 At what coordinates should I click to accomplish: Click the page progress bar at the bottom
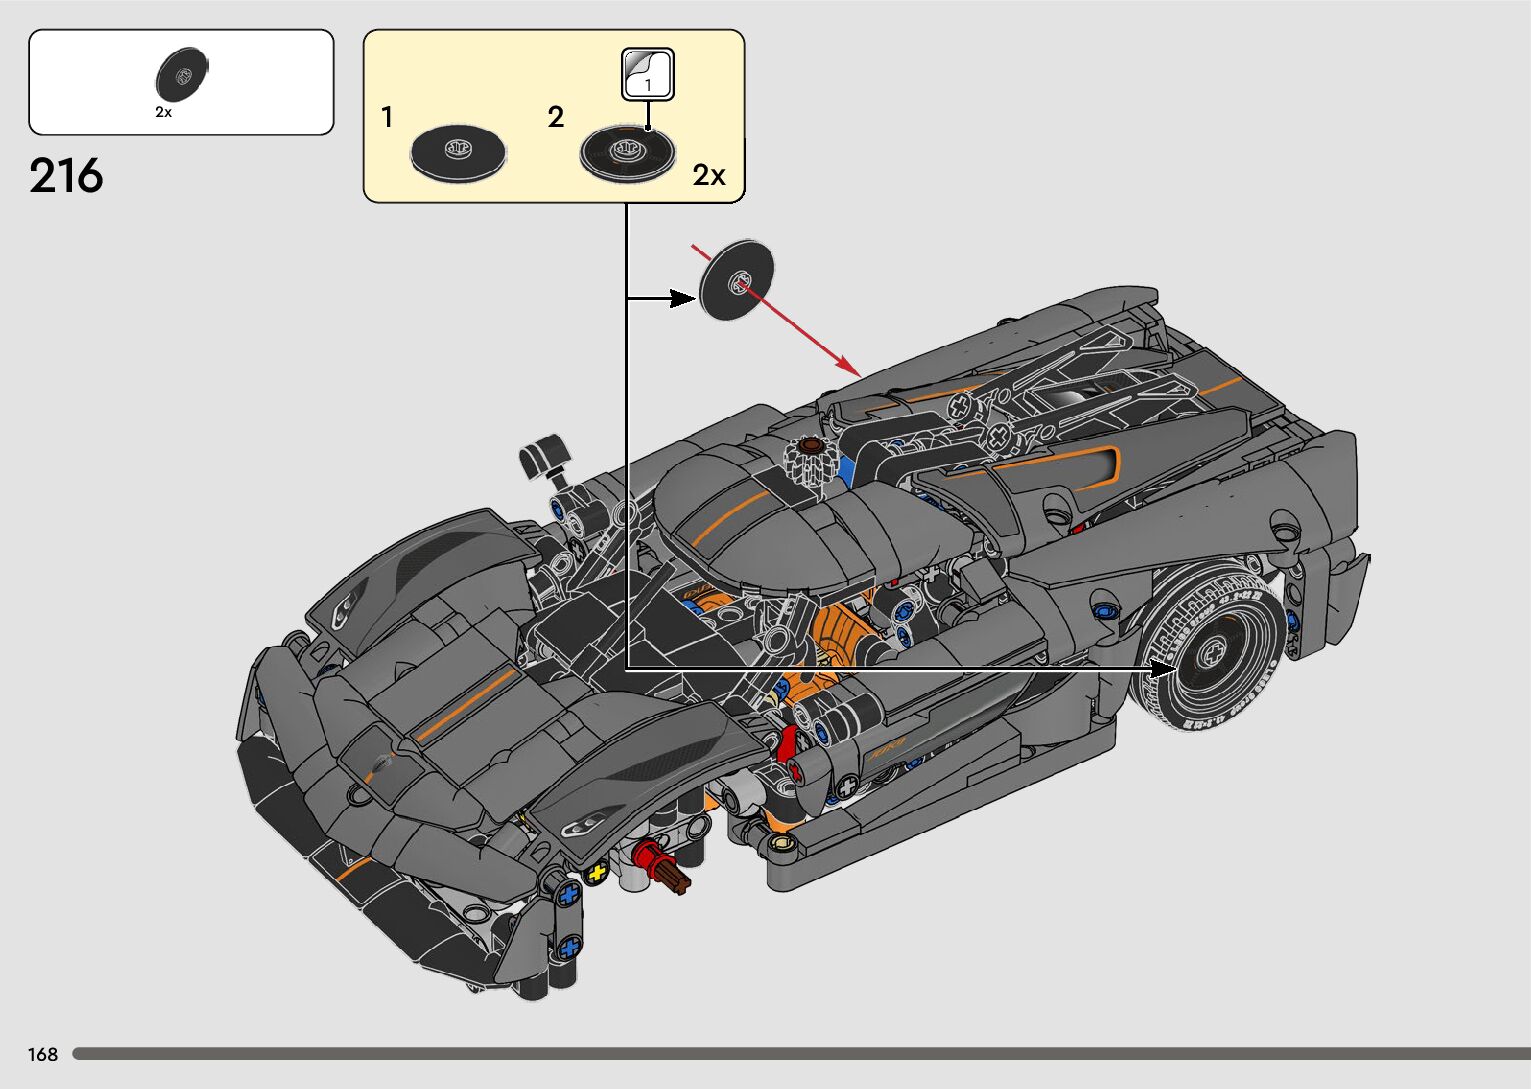[x=800, y=1054]
